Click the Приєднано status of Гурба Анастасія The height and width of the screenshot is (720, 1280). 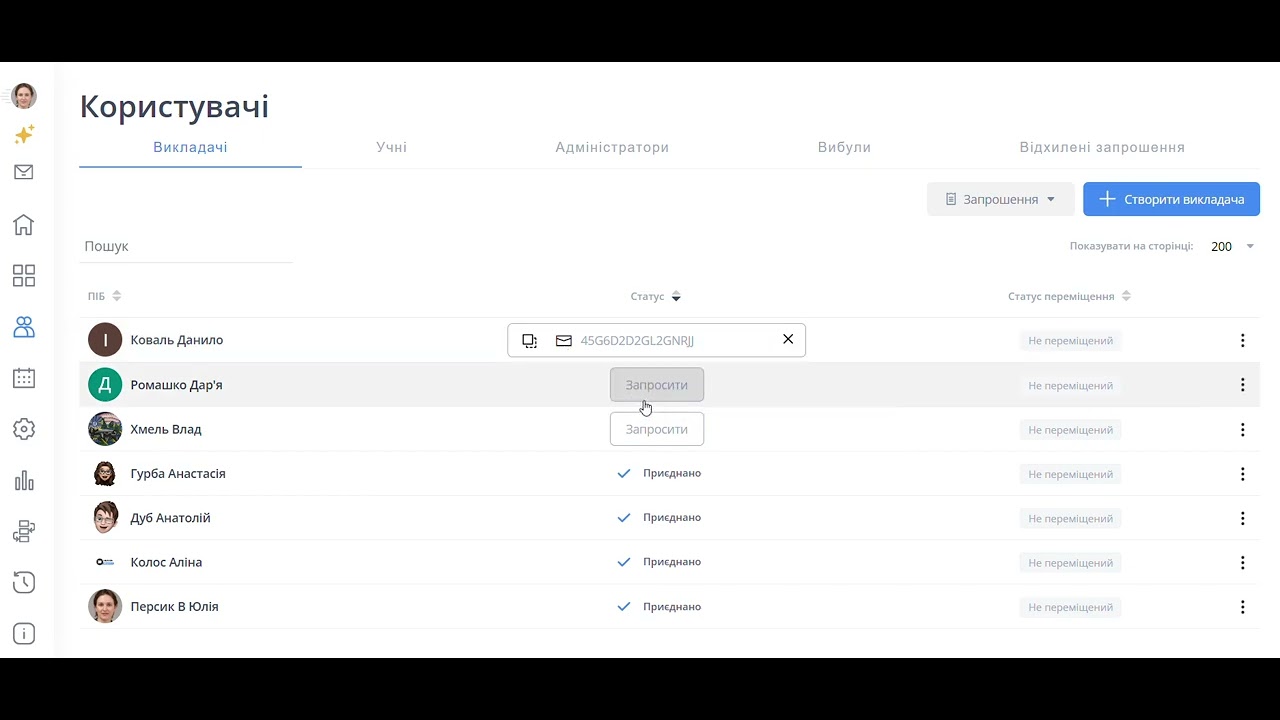(659, 473)
